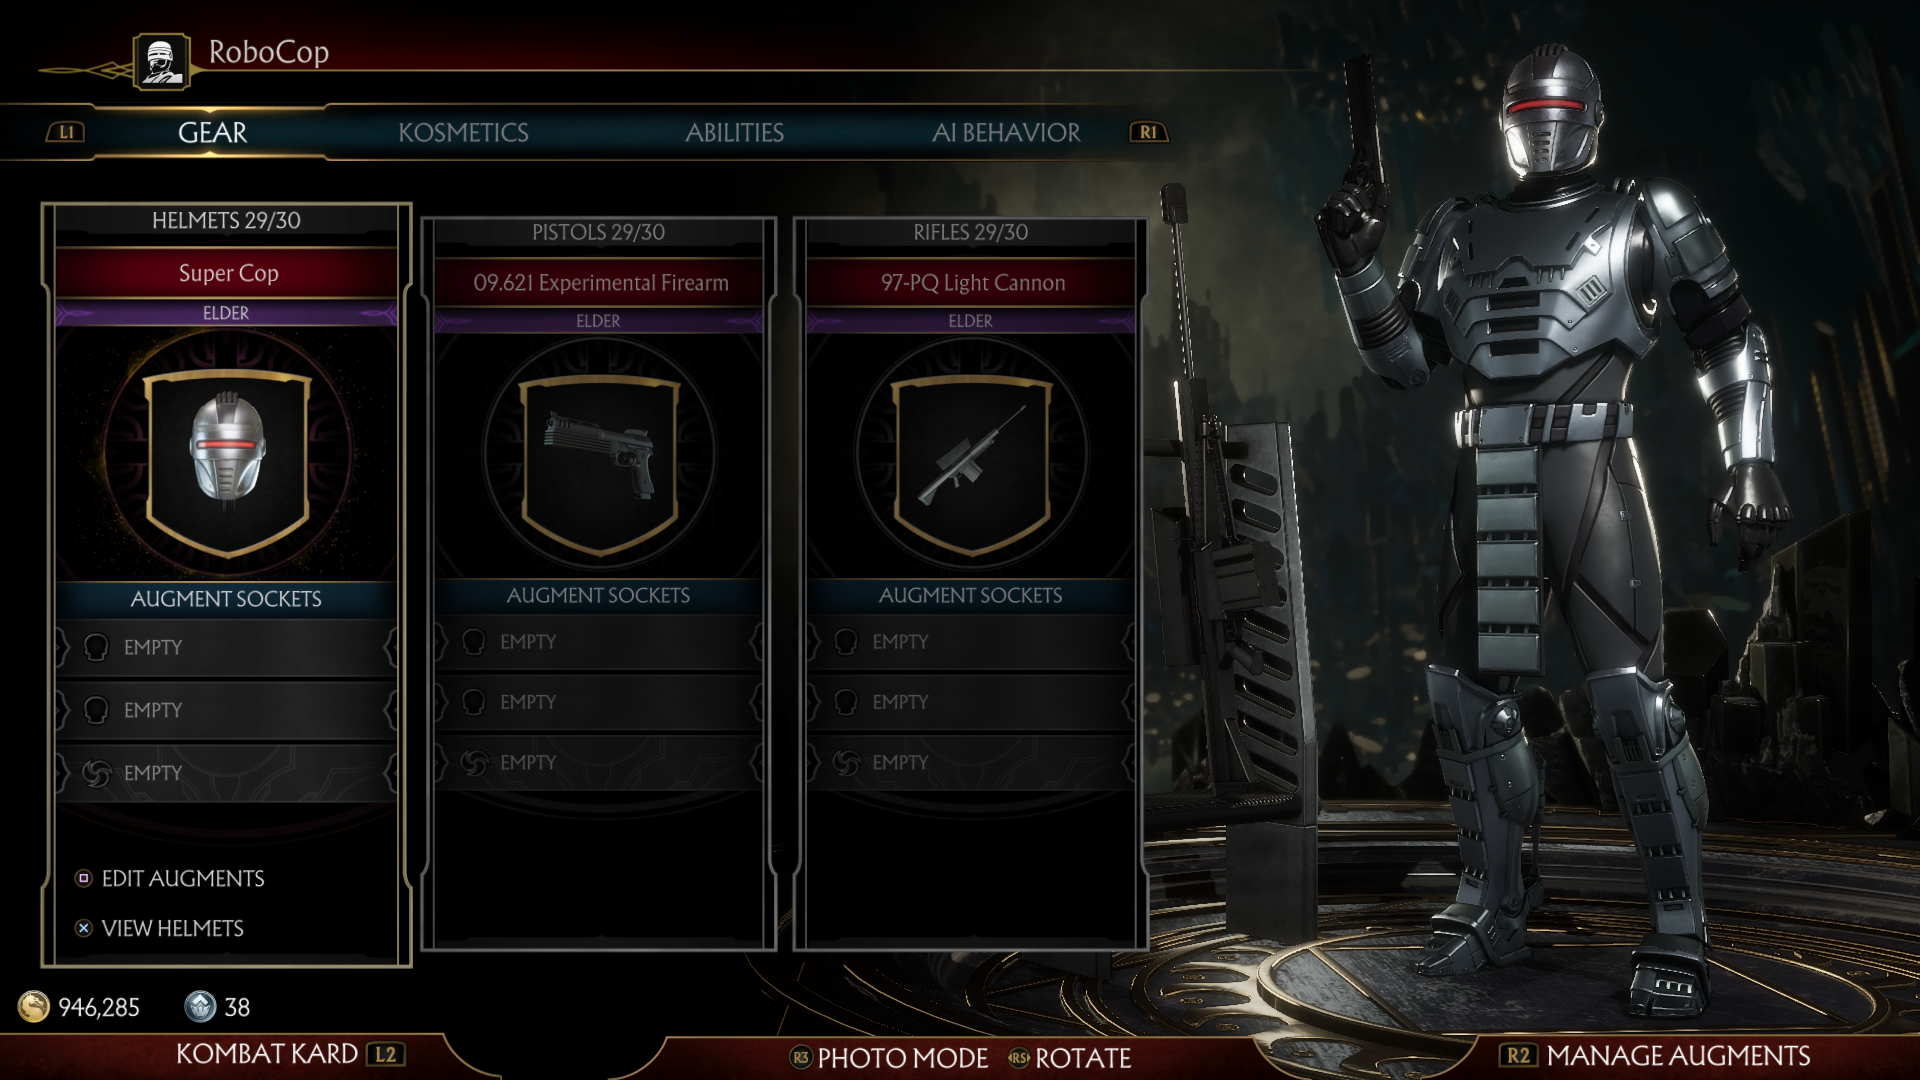
Task: Go to the AI Behavior tab
Action: [x=1006, y=132]
